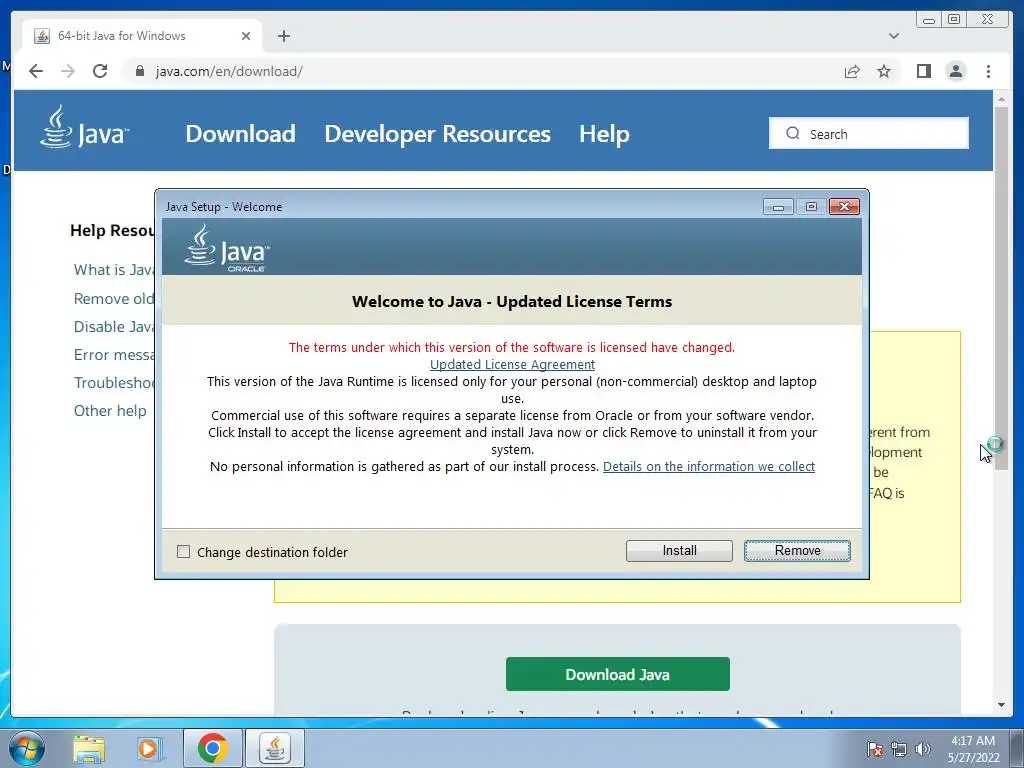
Task: Click the padlock site info icon
Action: (139, 71)
